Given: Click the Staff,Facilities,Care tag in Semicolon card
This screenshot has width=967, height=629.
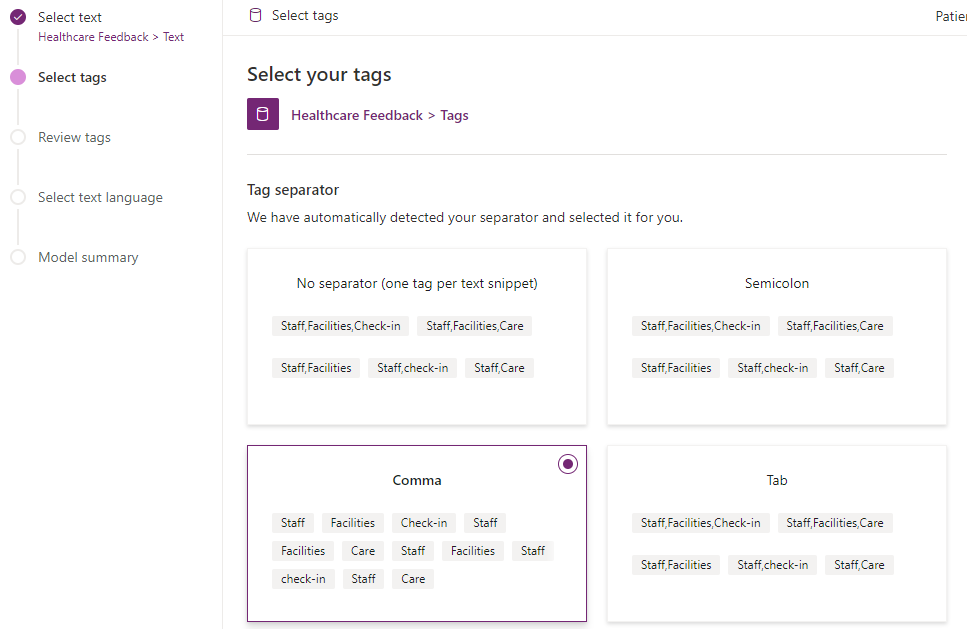Looking at the screenshot, I should [835, 325].
